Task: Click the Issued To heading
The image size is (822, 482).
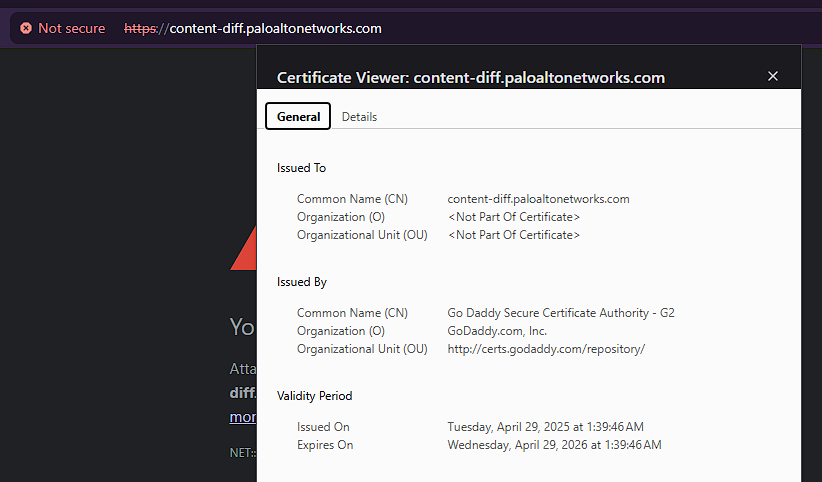Action: coord(301,168)
